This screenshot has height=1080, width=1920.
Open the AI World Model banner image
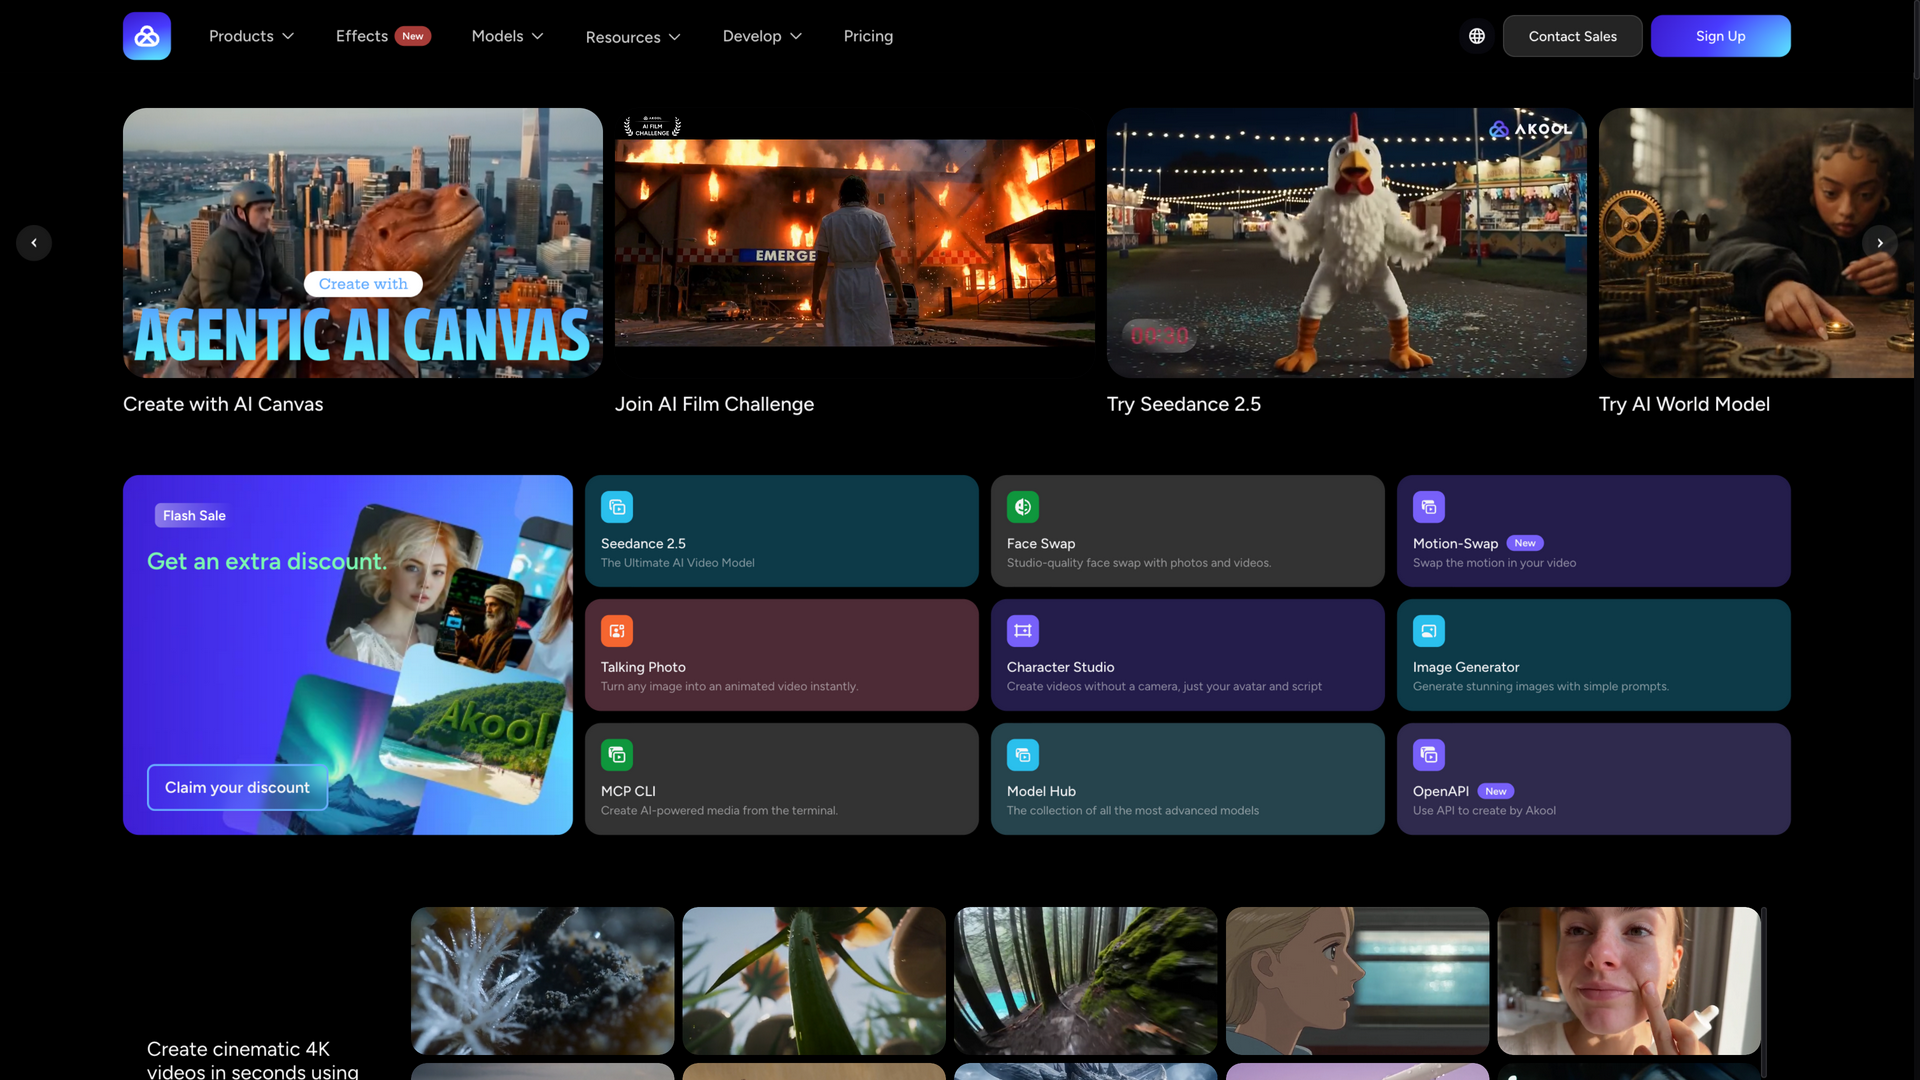pyautogui.click(x=1756, y=243)
